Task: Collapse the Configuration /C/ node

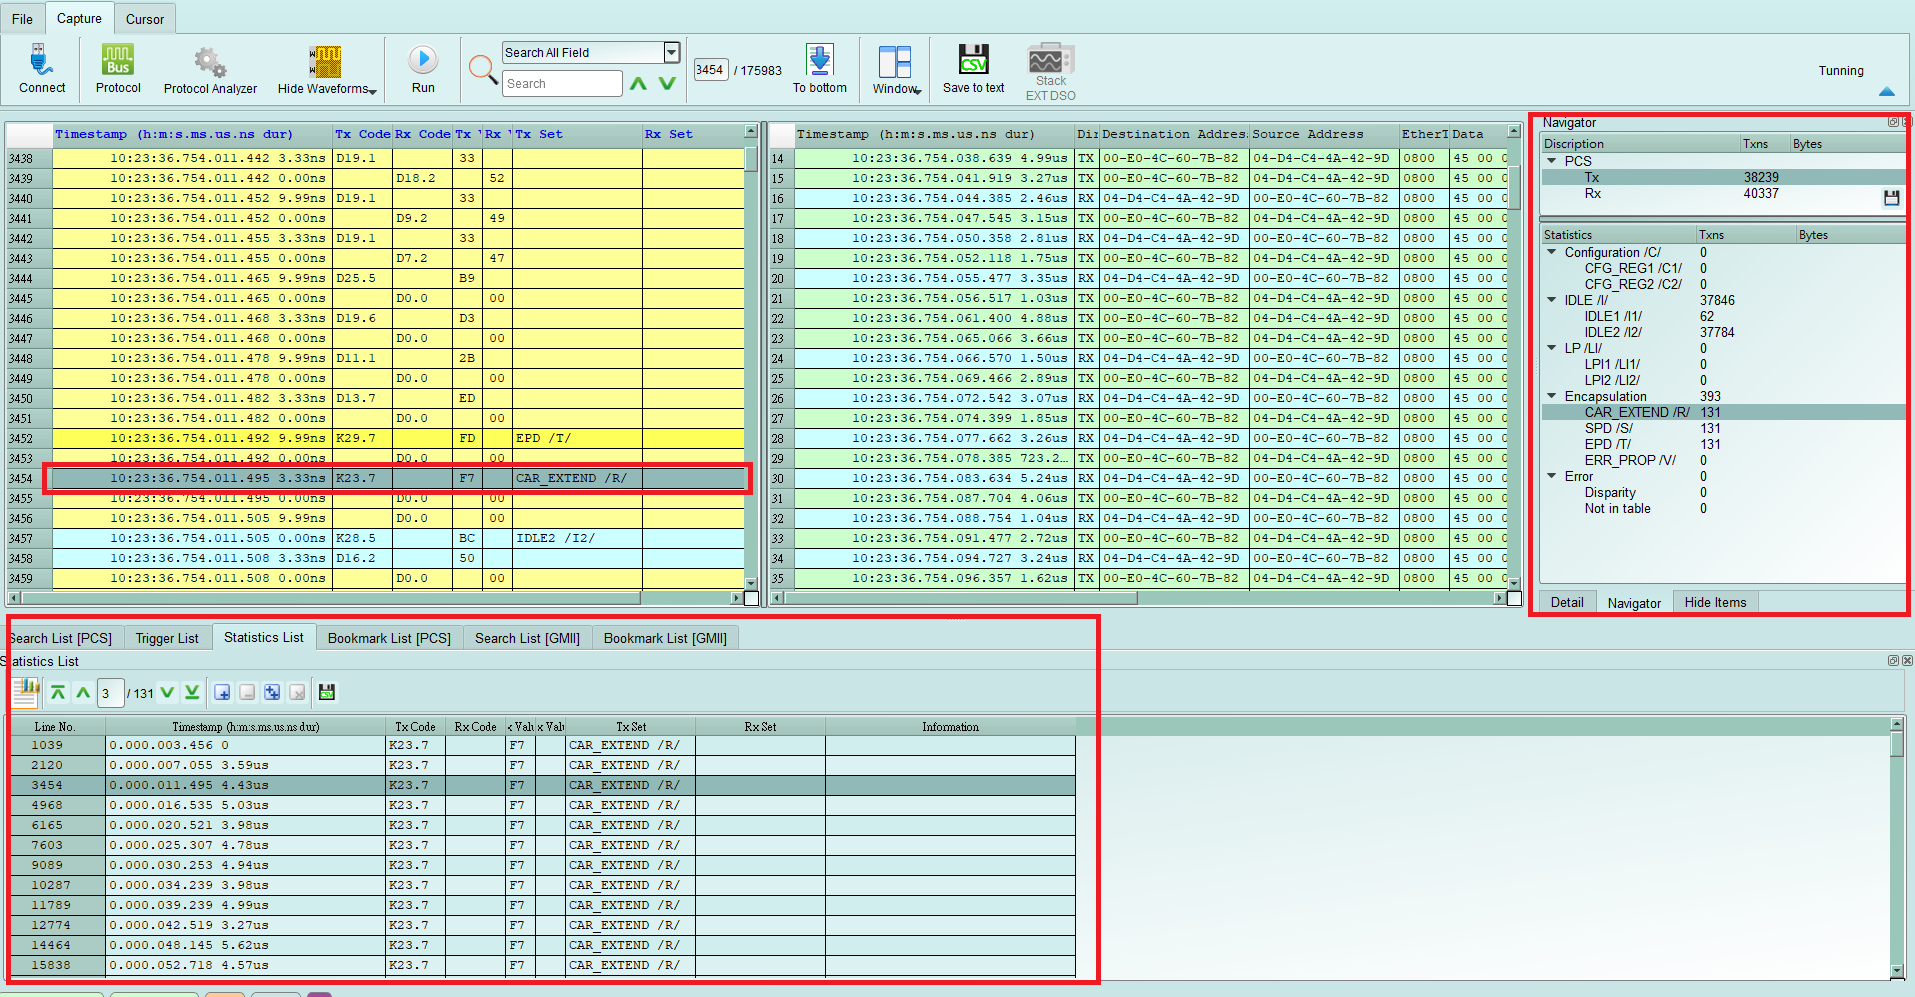Action: point(1552,252)
